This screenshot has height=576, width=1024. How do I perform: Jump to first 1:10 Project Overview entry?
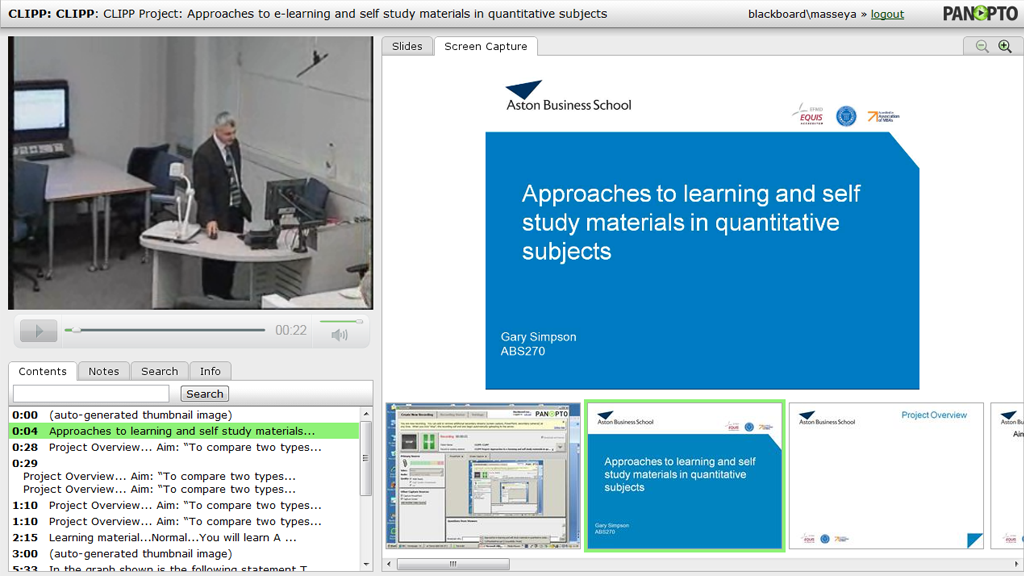[184, 505]
